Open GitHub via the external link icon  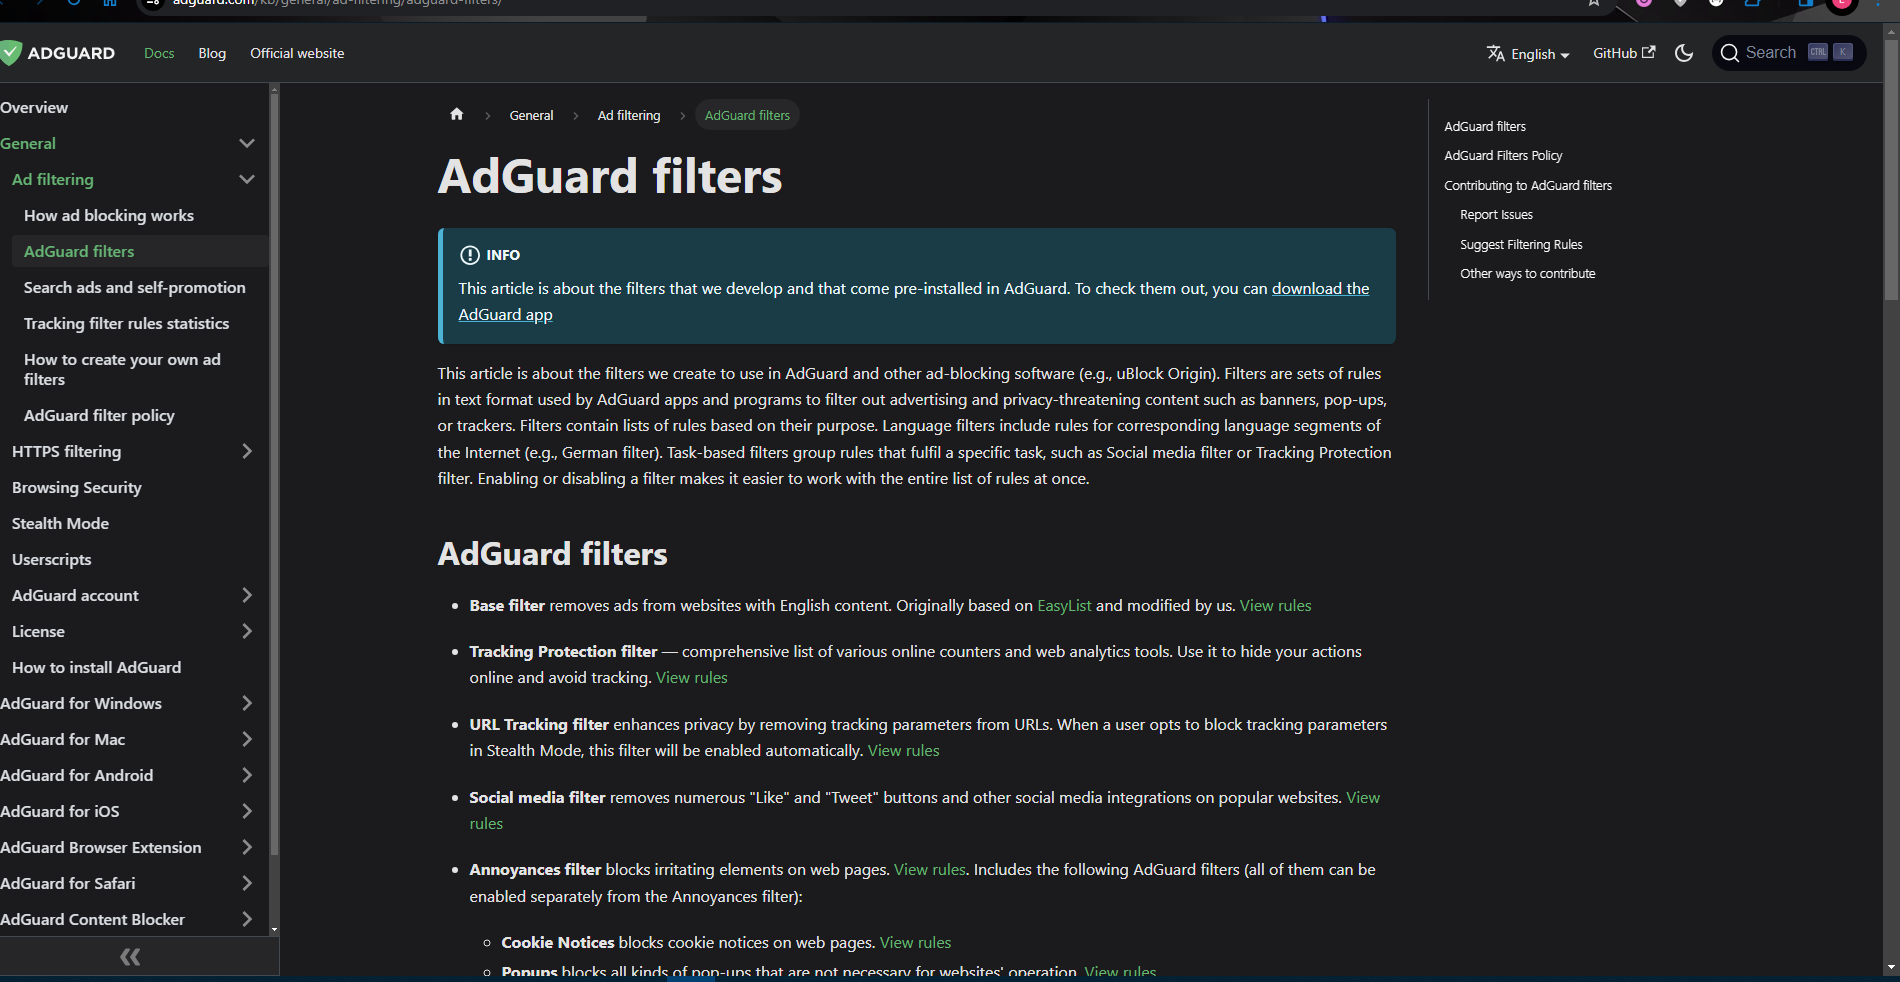click(1650, 51)
